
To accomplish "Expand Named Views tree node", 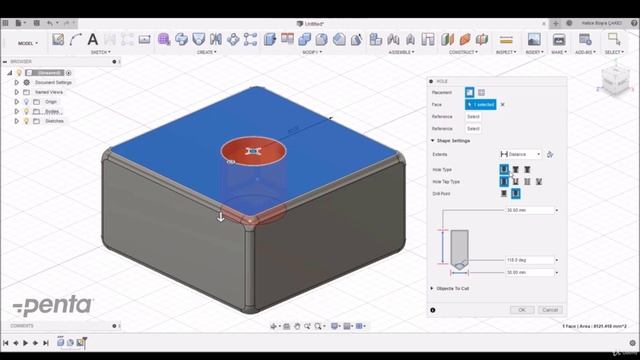I will click(17, 92).
